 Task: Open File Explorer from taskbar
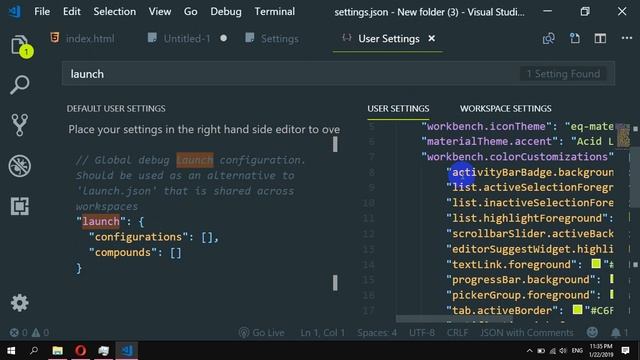point(58,351)
